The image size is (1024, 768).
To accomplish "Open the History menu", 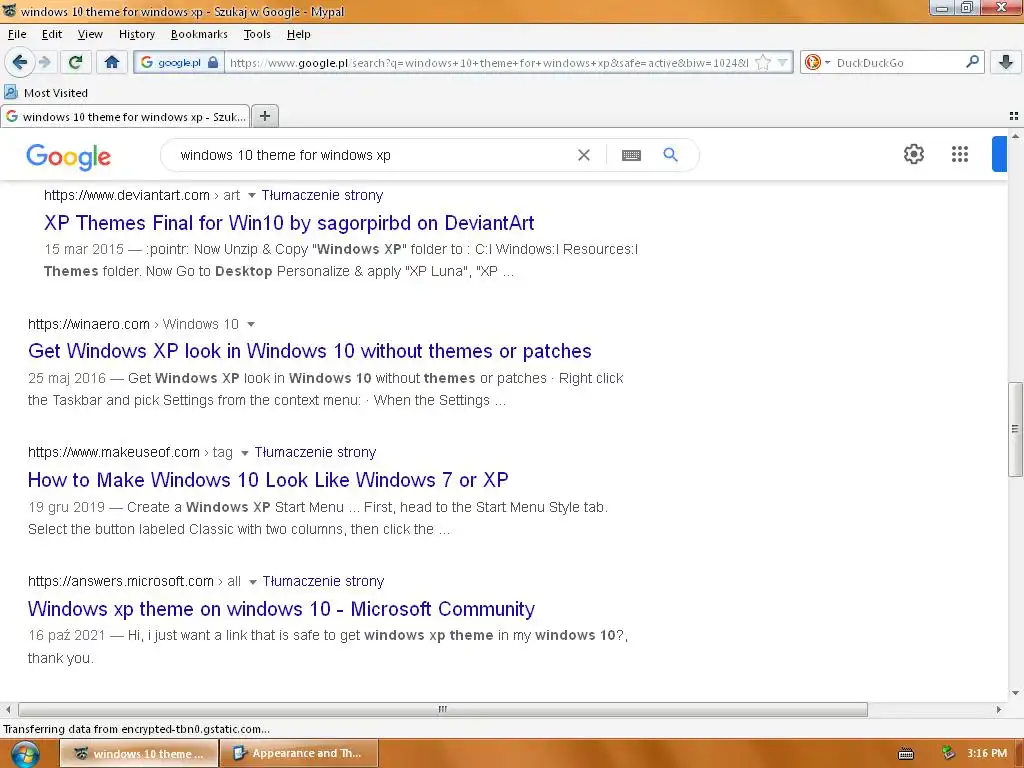I will tap(136, 34).
